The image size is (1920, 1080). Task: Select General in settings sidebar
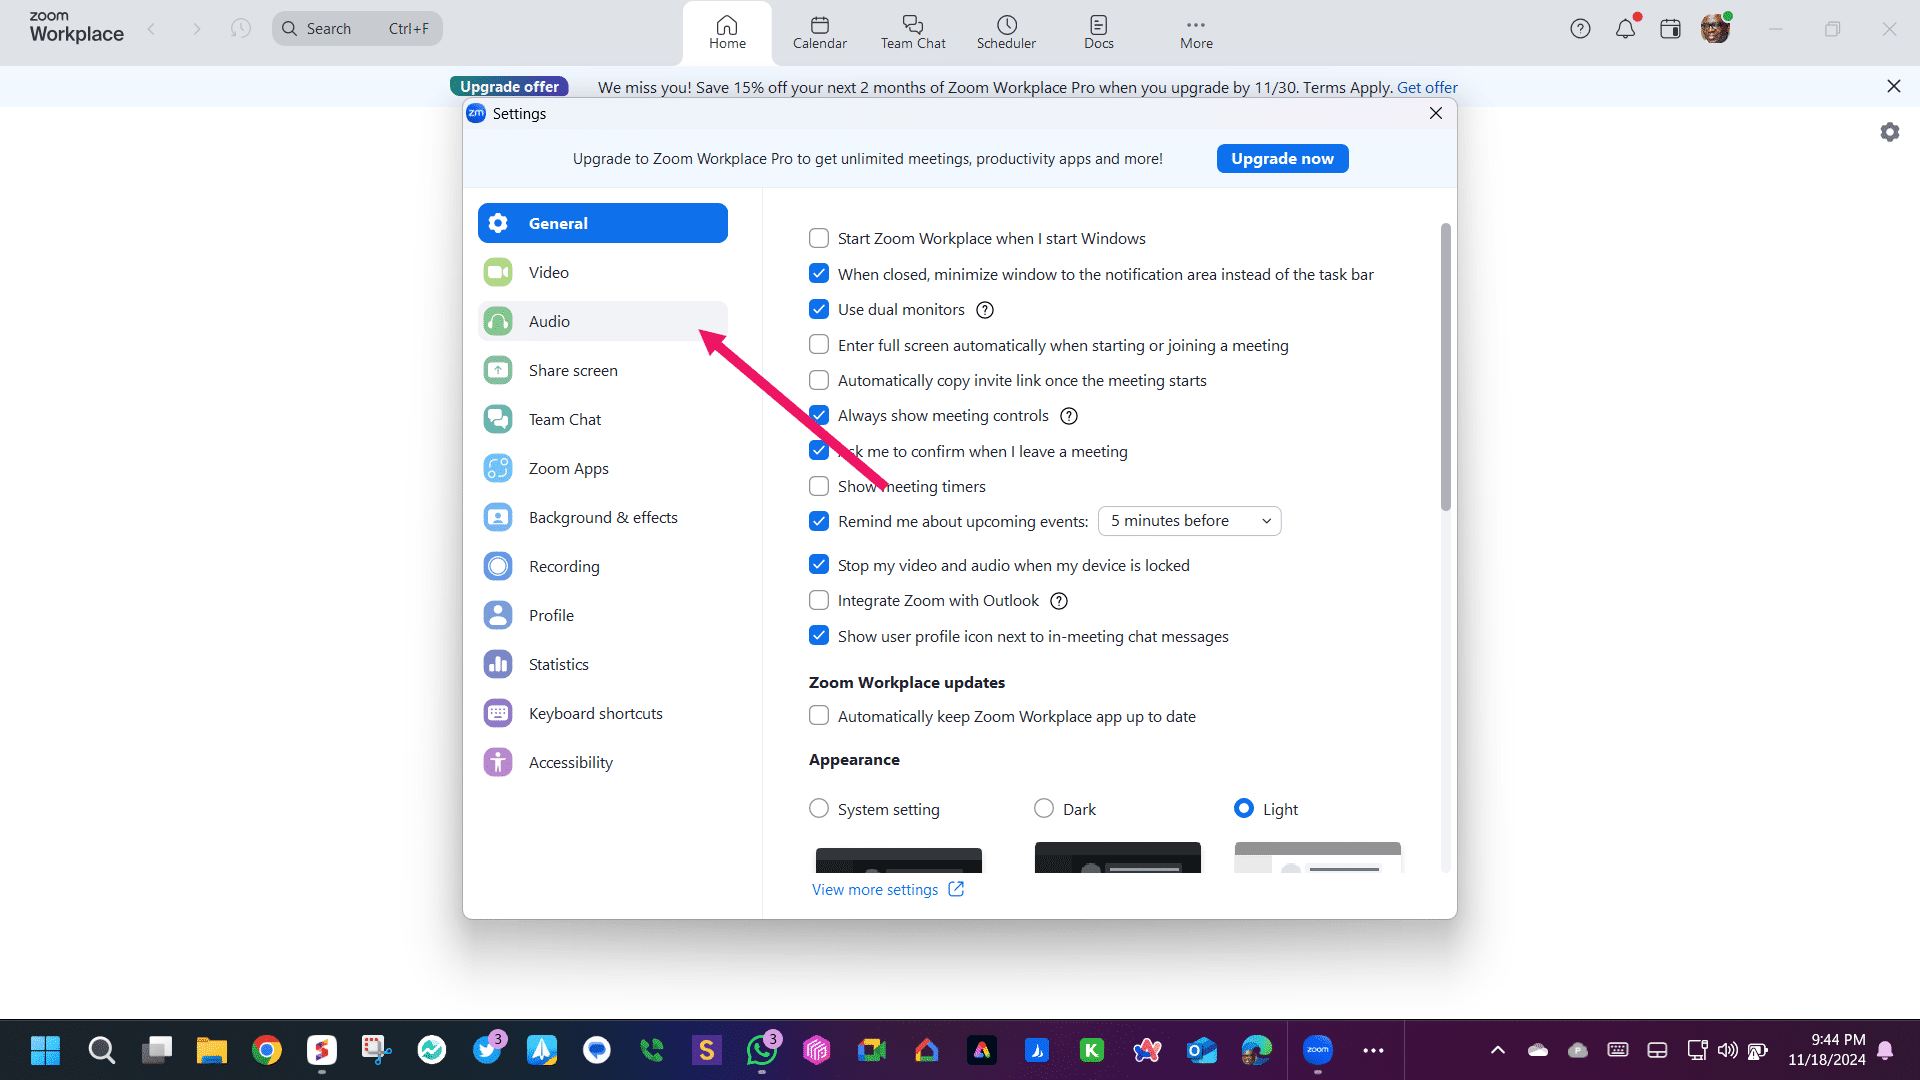pos(602,223)
